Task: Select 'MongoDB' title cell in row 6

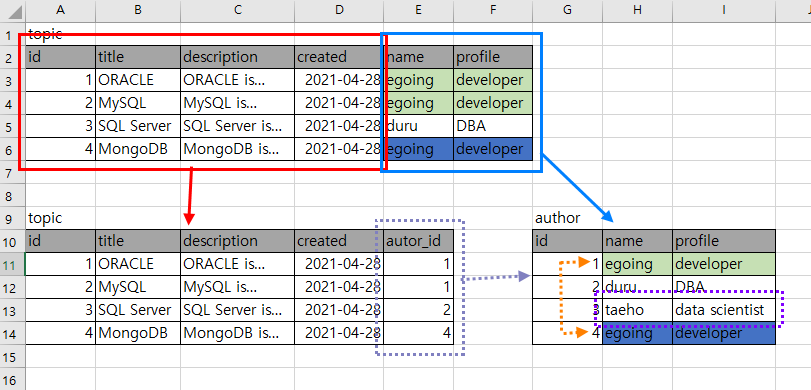Action: pos(138,149)
